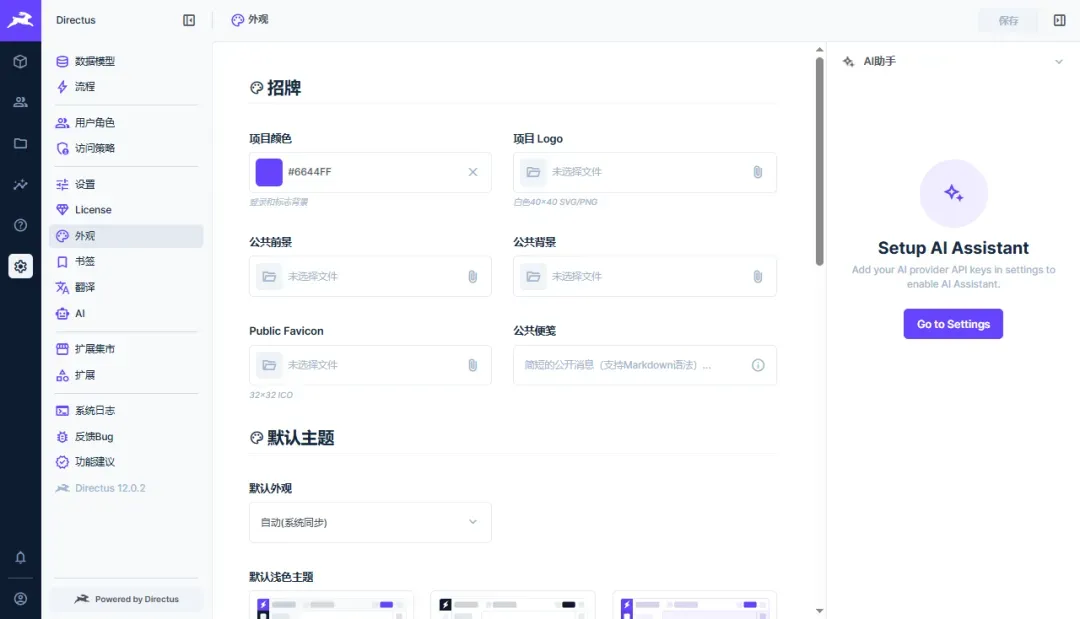Image resolution: width=1080 pixels, height=619 pixels.
Task: Click info icon in 公共便笺 field
Action: pyautogui.click(x=758, y=365)
